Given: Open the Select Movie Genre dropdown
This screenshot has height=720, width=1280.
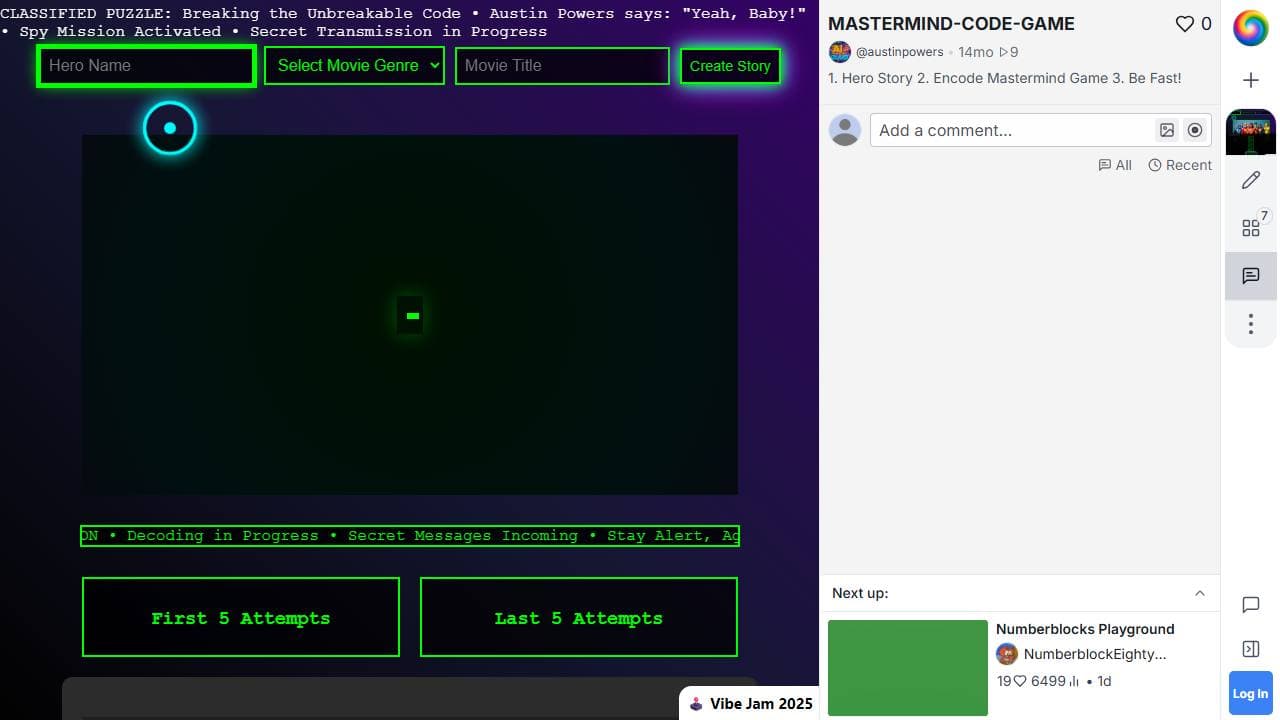Looking at the screenshot, I should pyautogui.click(x=354, y=66).
